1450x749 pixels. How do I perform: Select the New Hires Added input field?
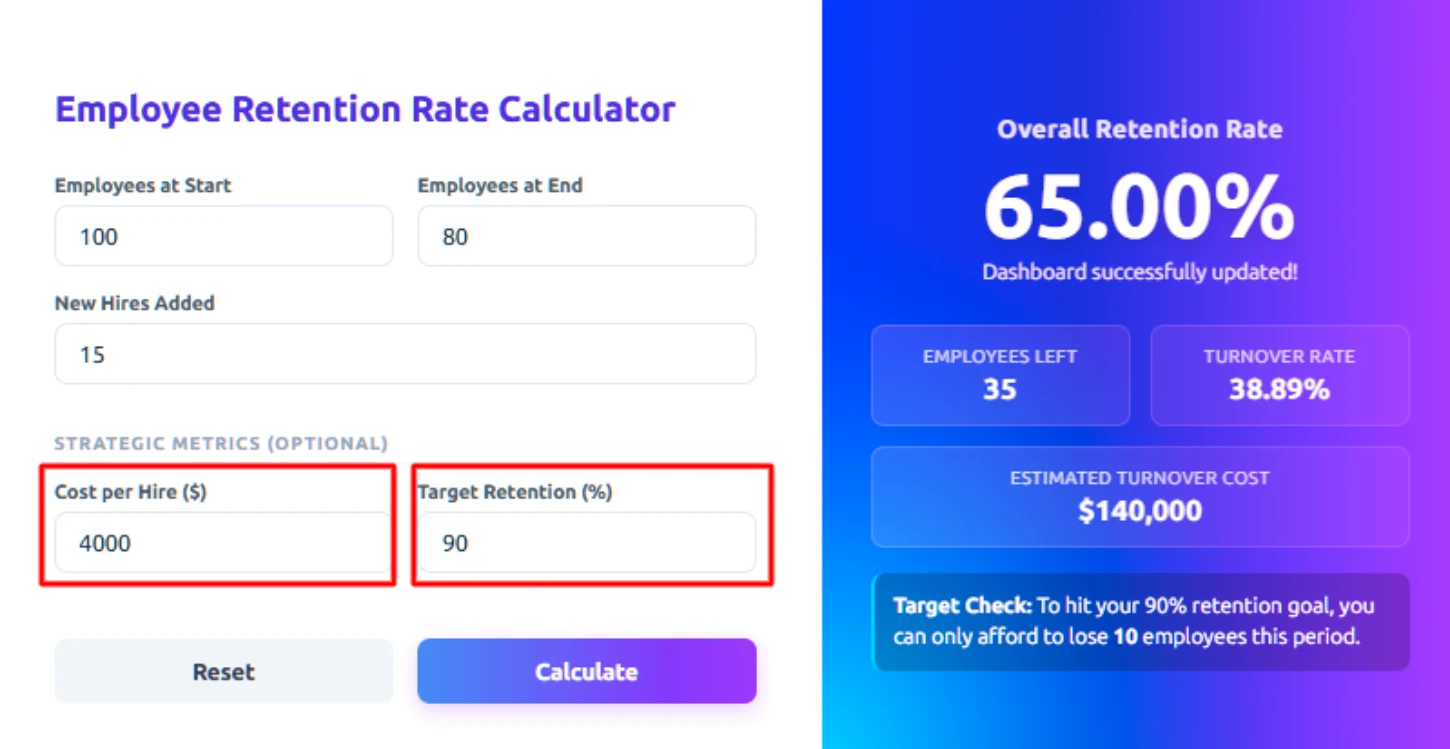pos(405,354)
